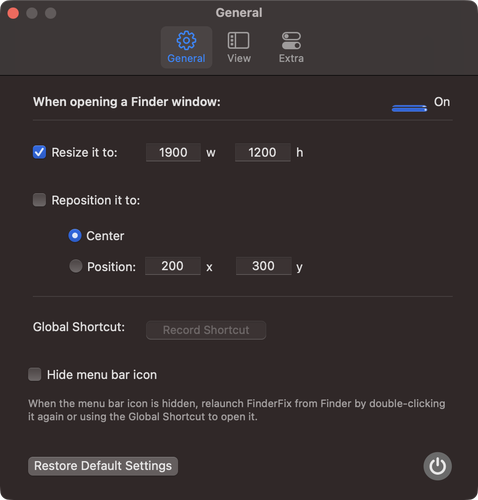Uncheck the Resize it to checkbox
The height and width of the screenshot is (500, 478).
pyautogui.click(x=39, y=152)
